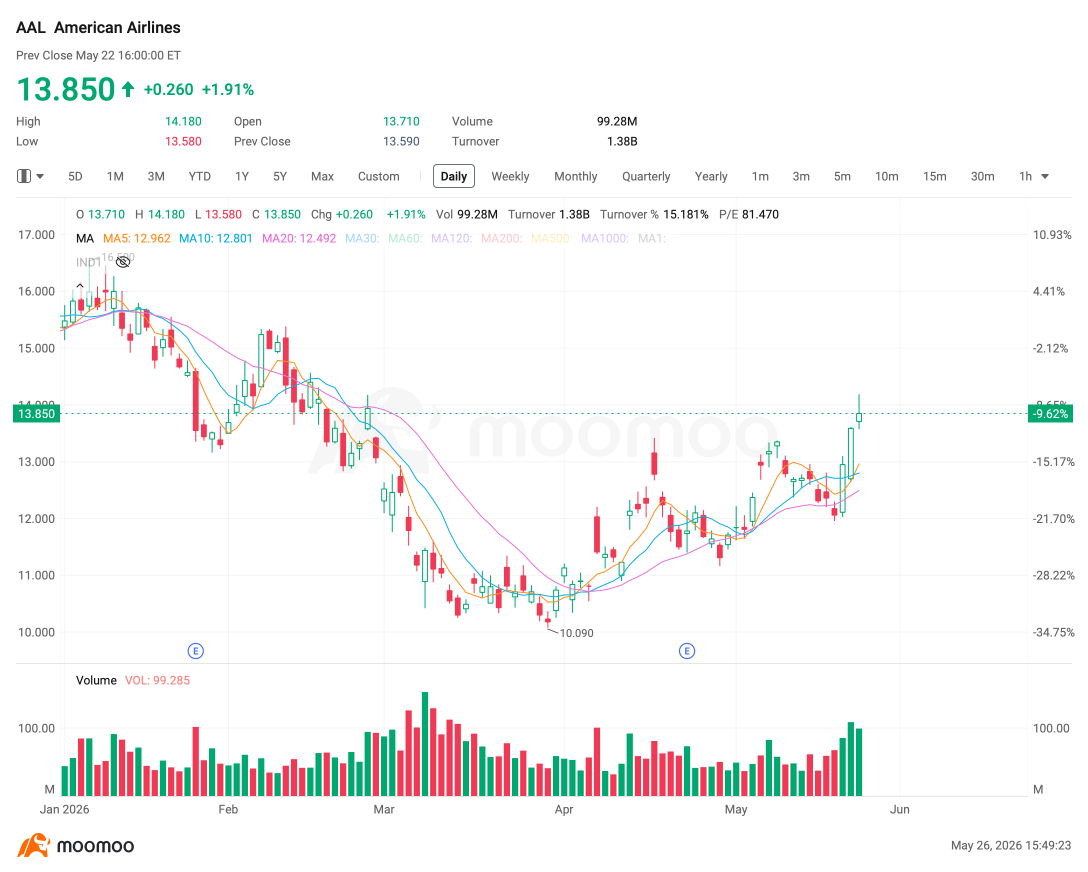Choose the 30m interval
The image size is (1088, 872).
[982, 176]
